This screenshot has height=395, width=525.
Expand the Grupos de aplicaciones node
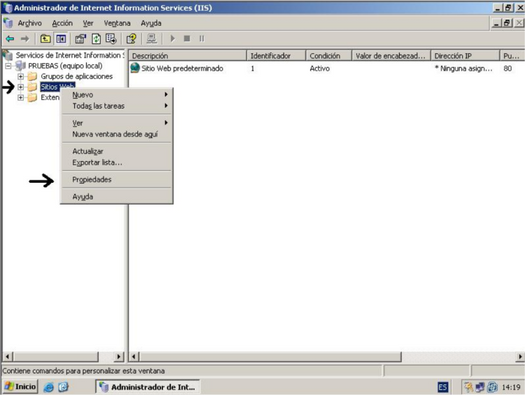pos(21,77)
